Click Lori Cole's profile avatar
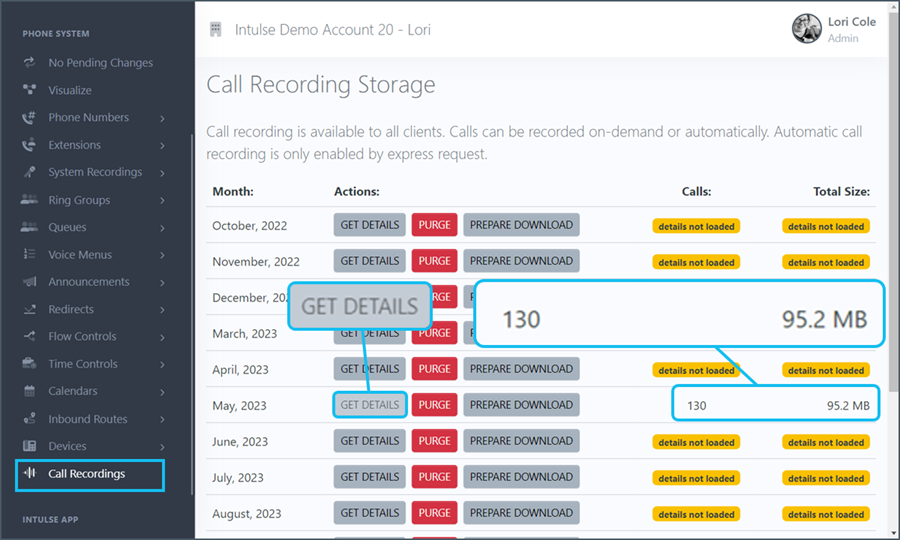Image resolution: width=900 pixels, height=540 pixels. point(806,29)
